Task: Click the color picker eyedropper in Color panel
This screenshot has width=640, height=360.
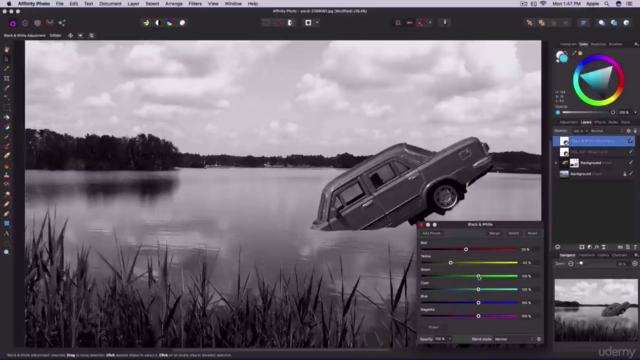Action: click(574, 53)
